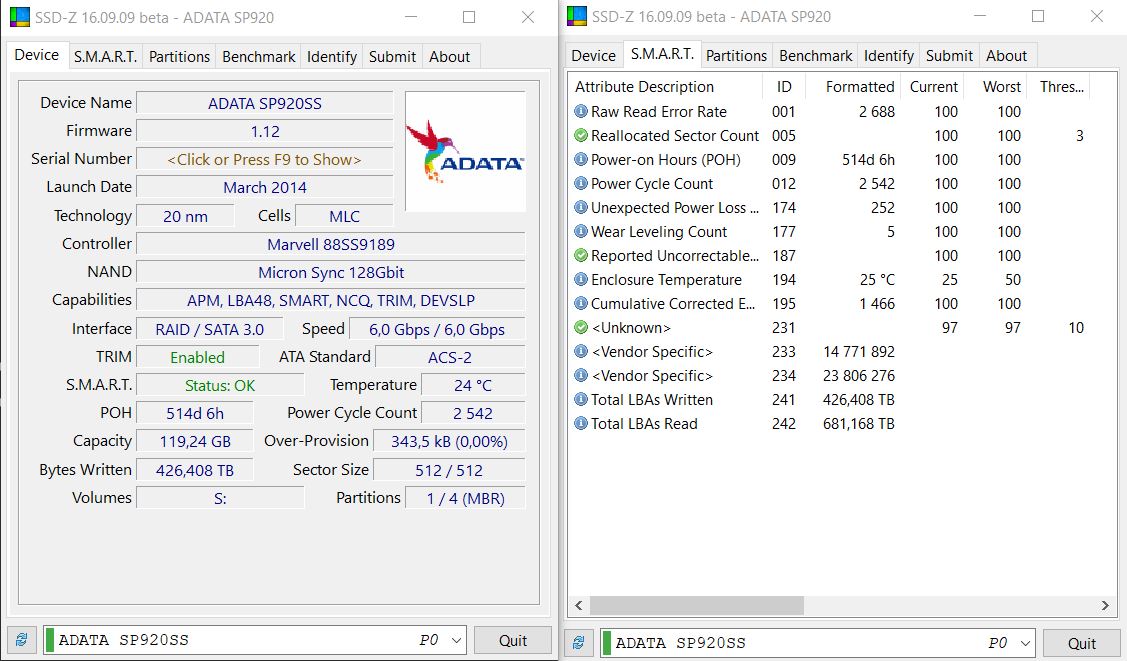Click the Partitions value 1 / 4 (MBR)
The height and width of the screenshot is (661, 1127).
pyautogui.click(x=466, y=499)
